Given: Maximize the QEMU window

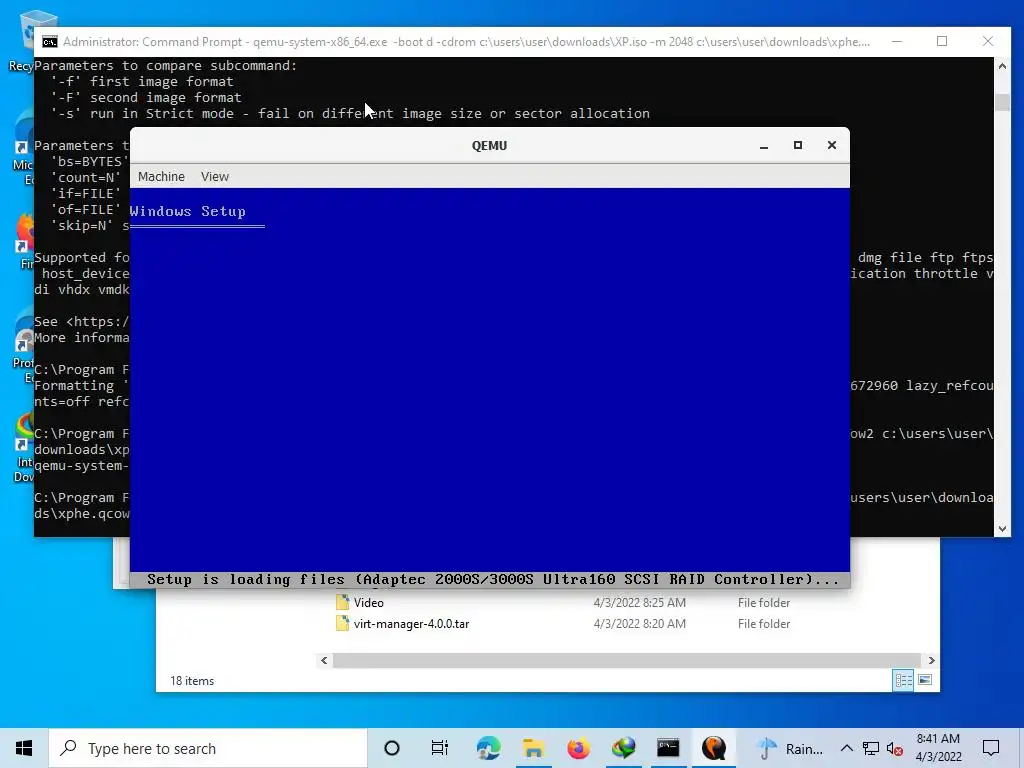Looking at the screenshot, I should 797,145.
